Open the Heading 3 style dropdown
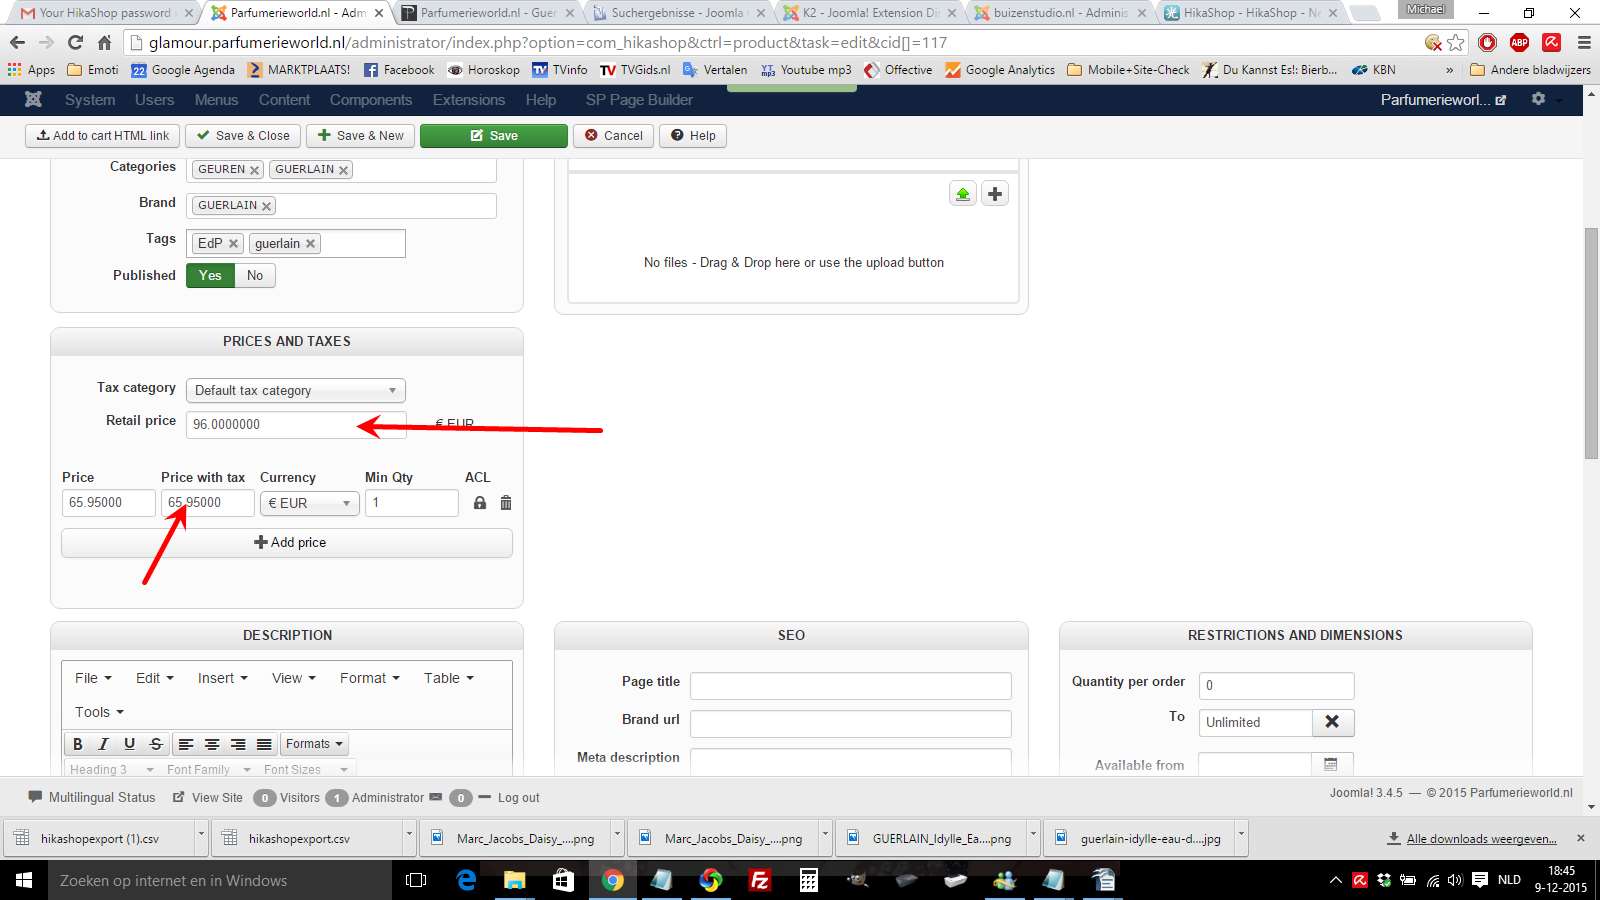Image resolution: width=1600 pixels, height=900 pixels. 111,769
